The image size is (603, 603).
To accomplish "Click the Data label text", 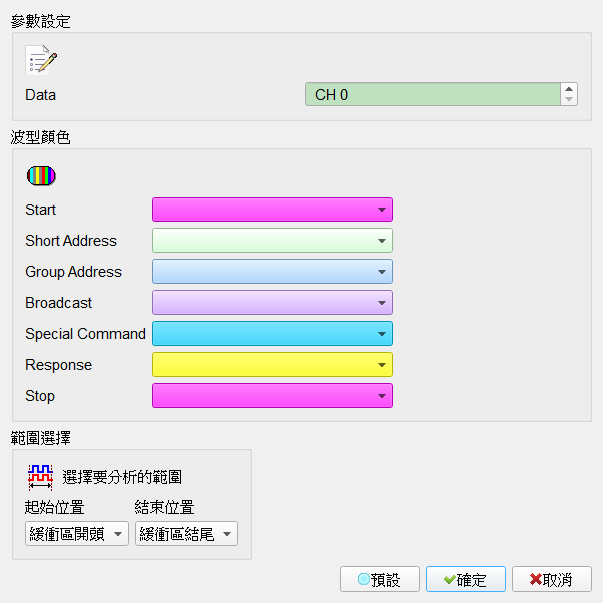I will (40, 95).
